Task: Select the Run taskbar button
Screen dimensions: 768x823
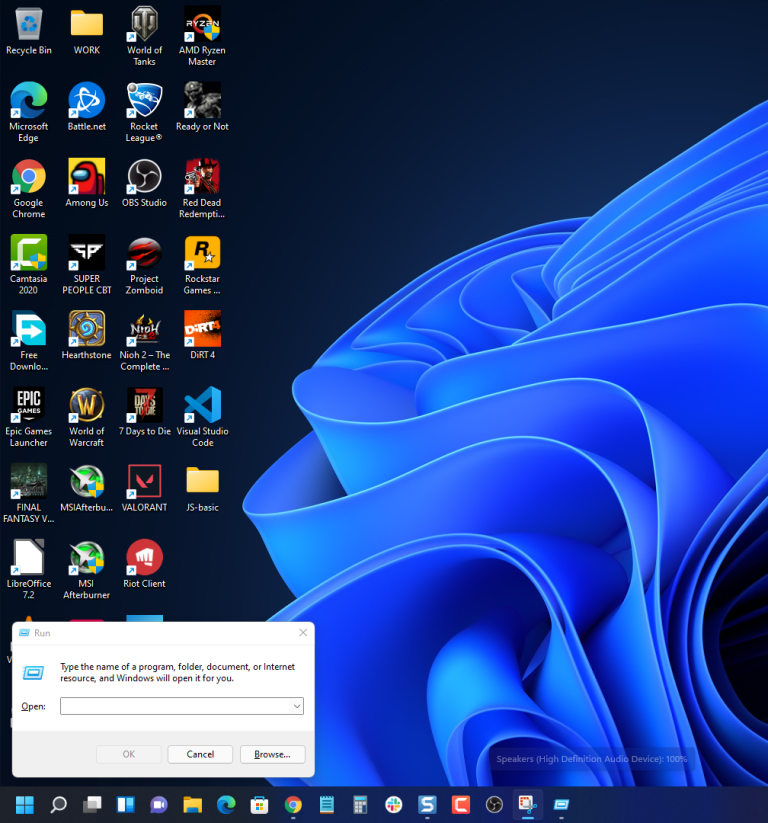Action: [x=561, y=805]
